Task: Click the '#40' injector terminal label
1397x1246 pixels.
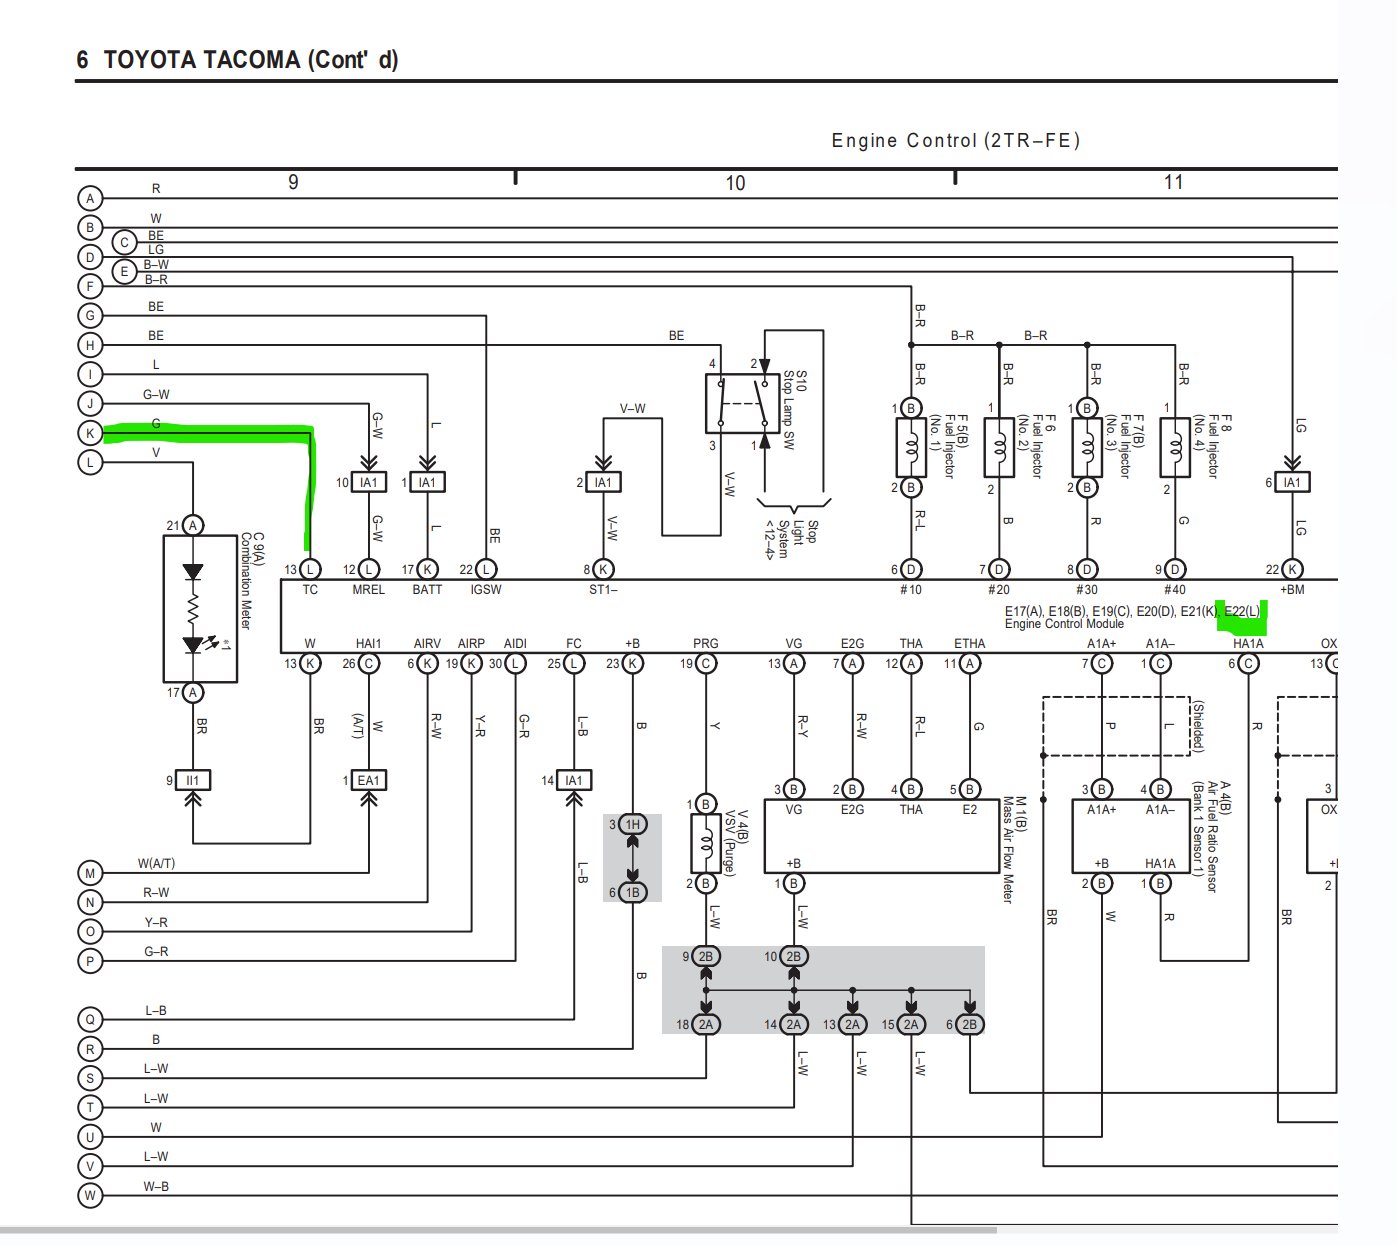Action: click(x=1174, y=590)
